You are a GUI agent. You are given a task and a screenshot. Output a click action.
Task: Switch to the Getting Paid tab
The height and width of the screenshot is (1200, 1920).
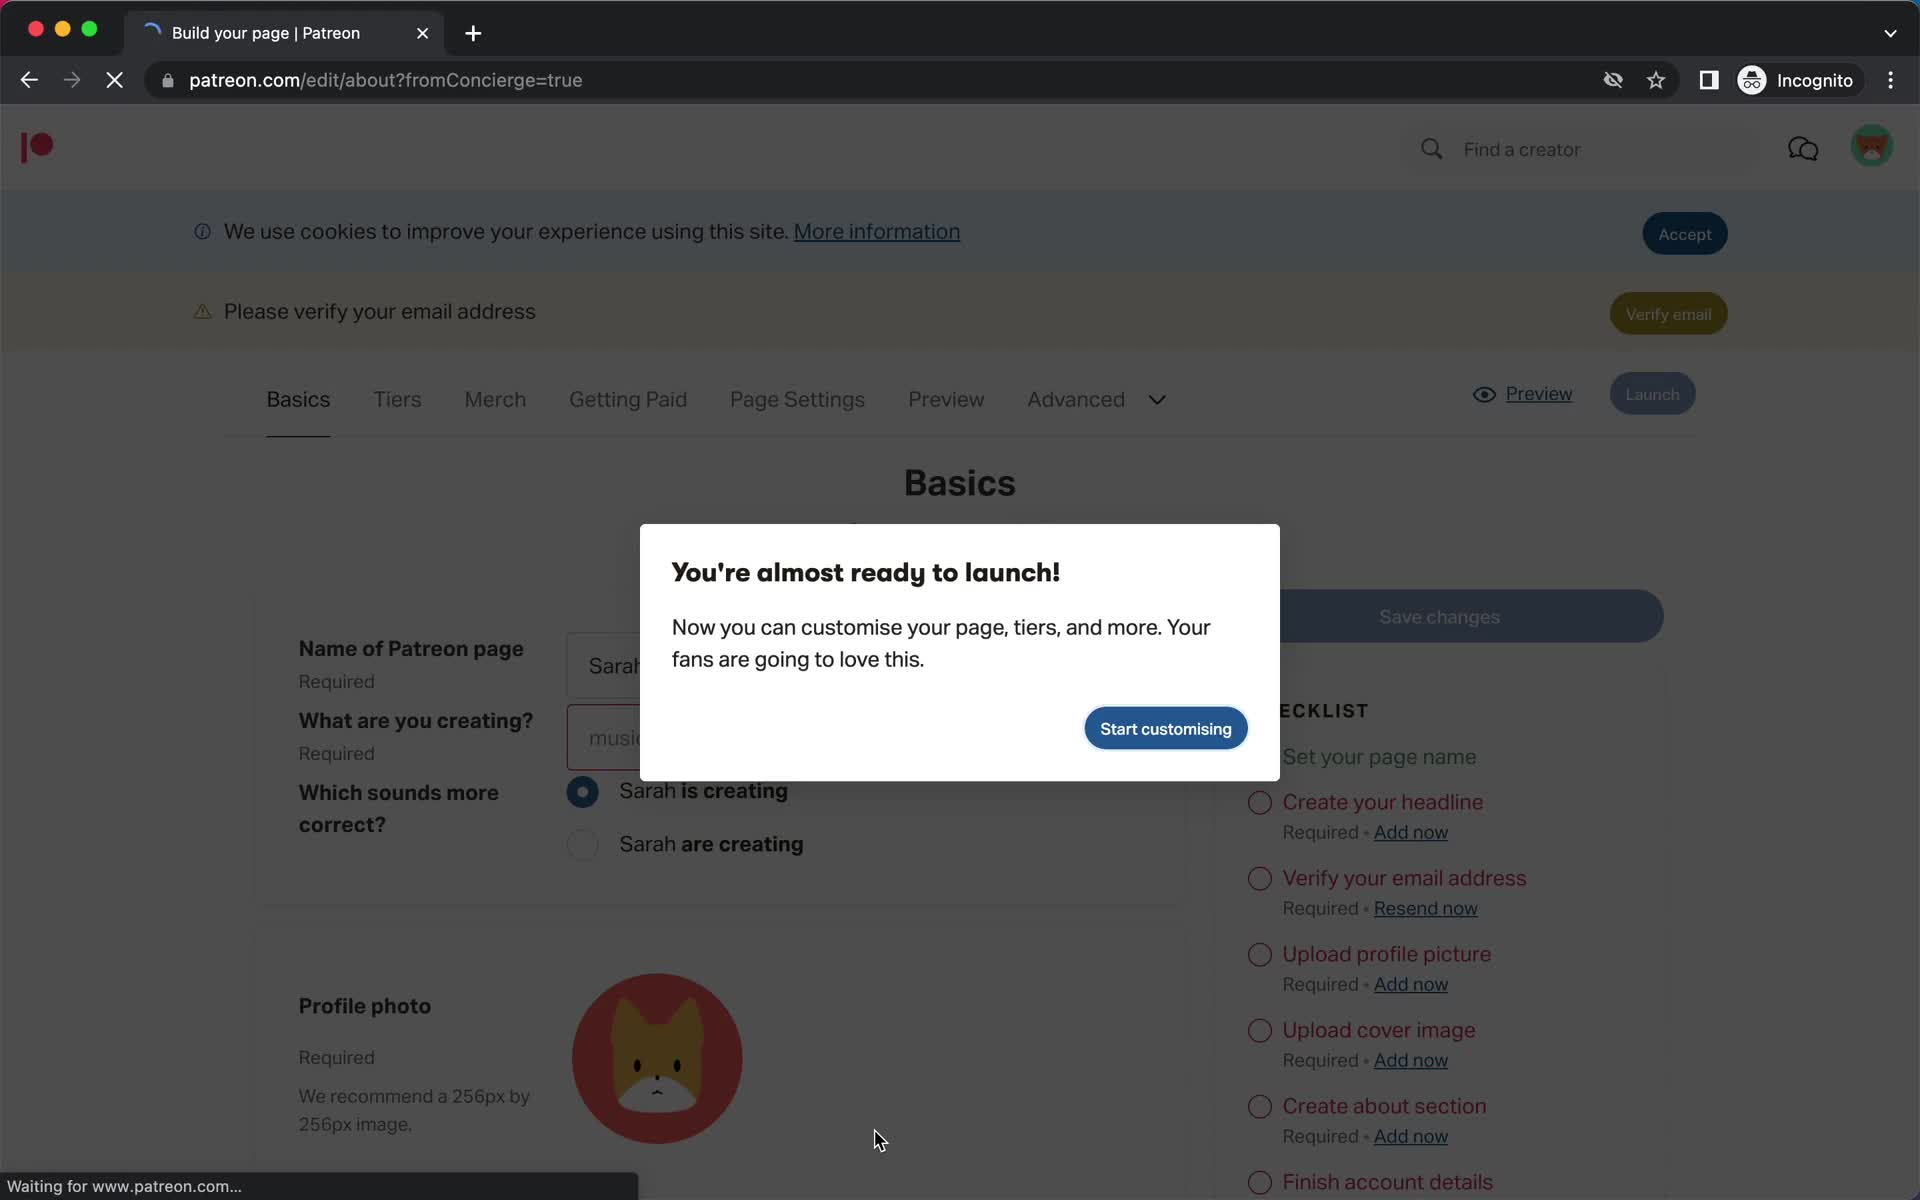[628, 400]
